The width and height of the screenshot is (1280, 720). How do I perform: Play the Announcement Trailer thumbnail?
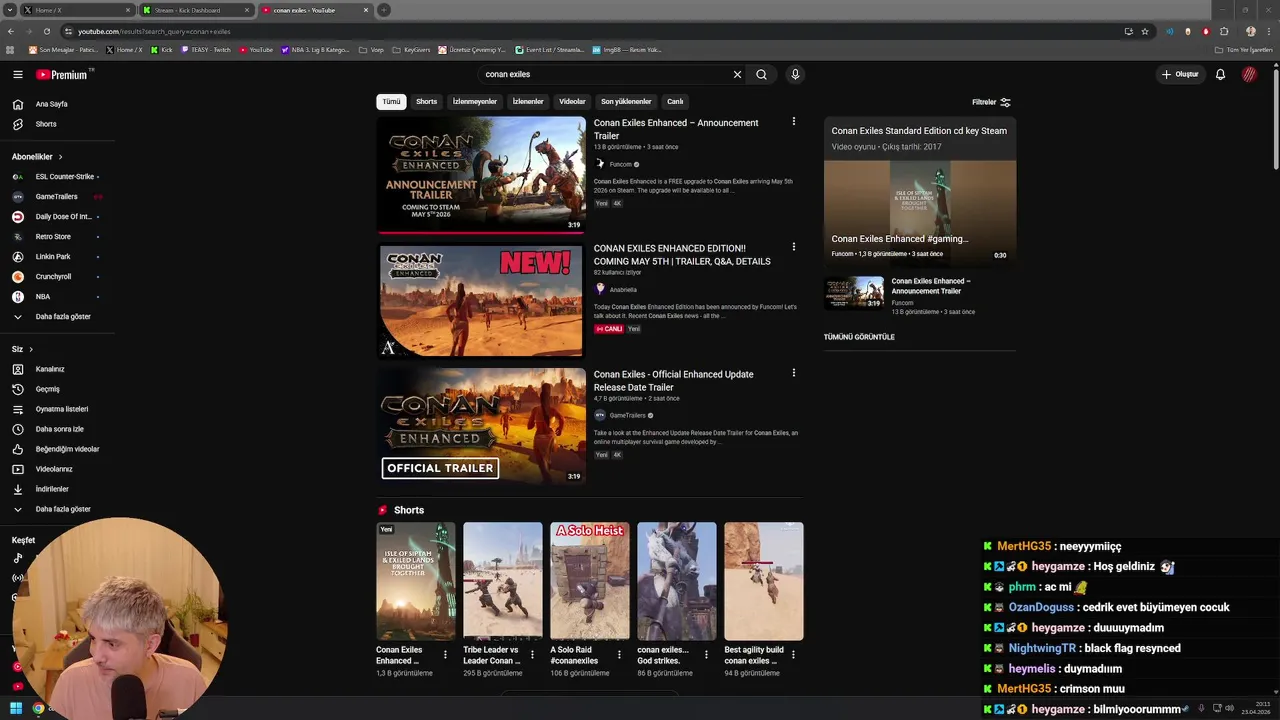point(481,175)
